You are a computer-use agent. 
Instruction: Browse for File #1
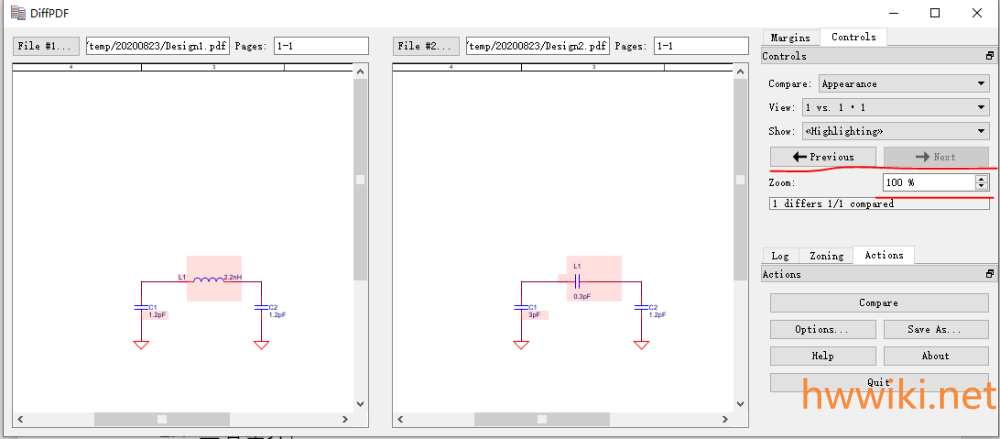[46, 46]
